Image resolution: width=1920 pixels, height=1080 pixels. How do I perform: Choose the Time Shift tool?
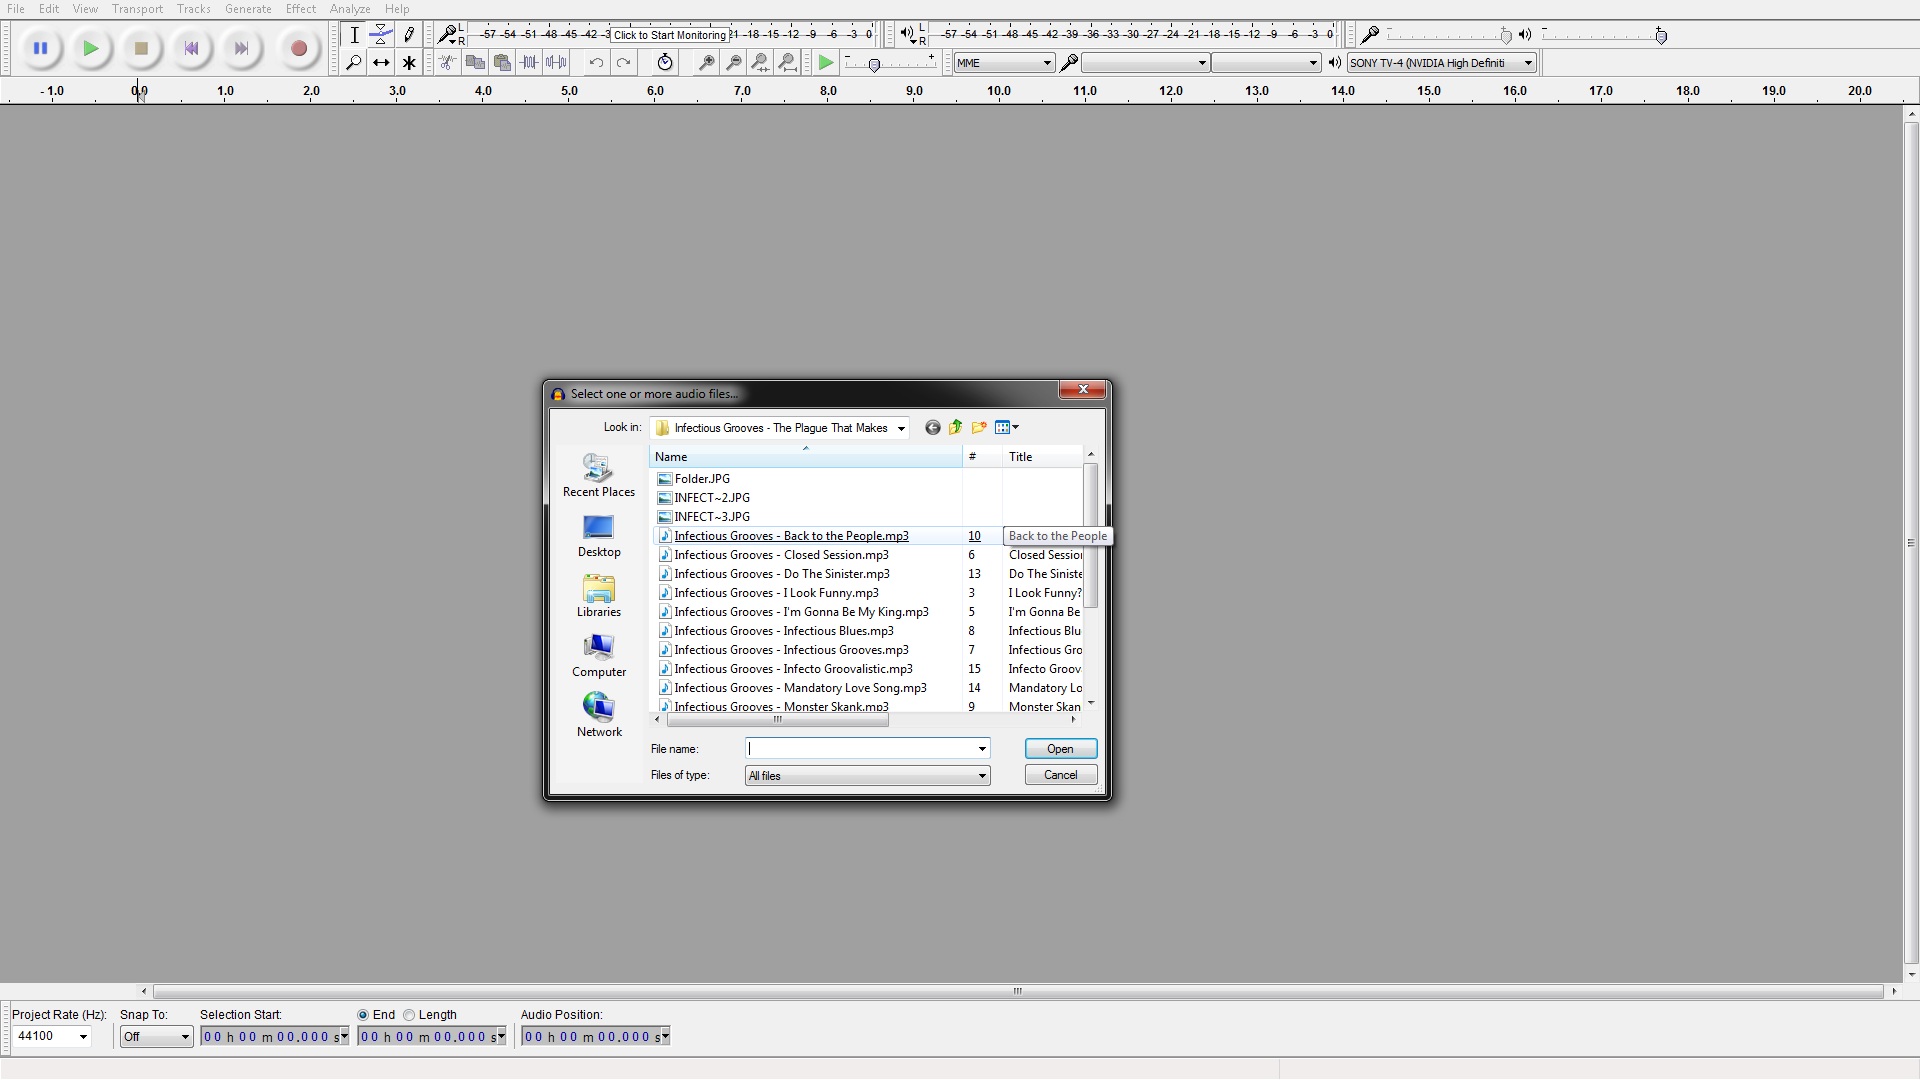381,63
